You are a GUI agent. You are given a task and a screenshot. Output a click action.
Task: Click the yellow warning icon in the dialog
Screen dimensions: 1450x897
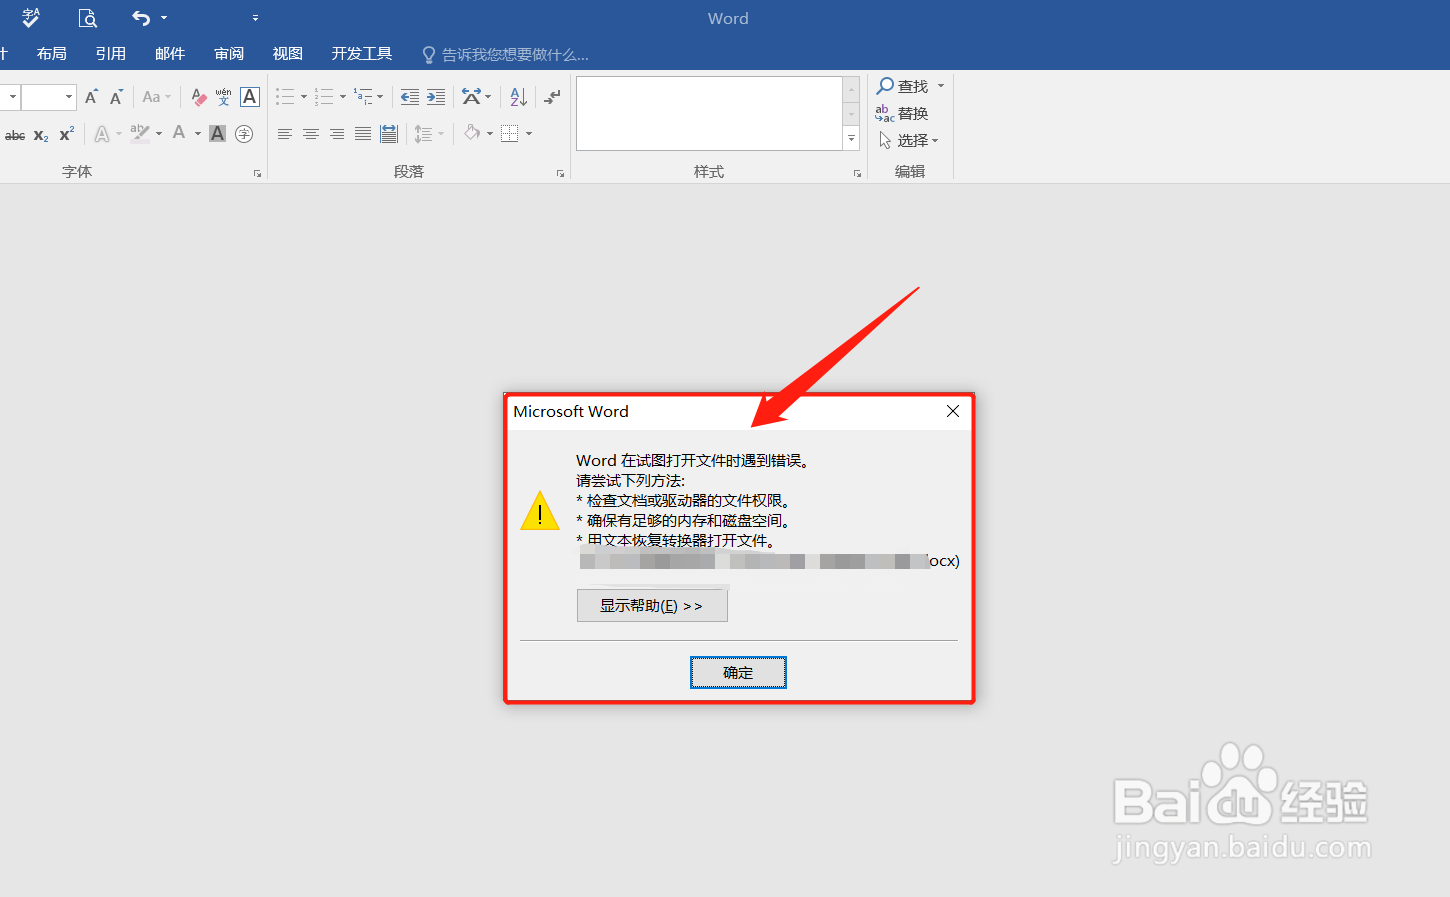[x=540, y=511]
